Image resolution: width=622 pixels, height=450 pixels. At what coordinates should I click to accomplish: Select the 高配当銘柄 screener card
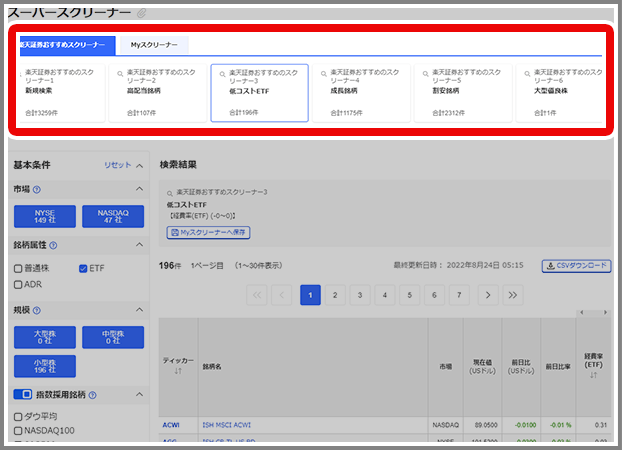coord(157,92)
